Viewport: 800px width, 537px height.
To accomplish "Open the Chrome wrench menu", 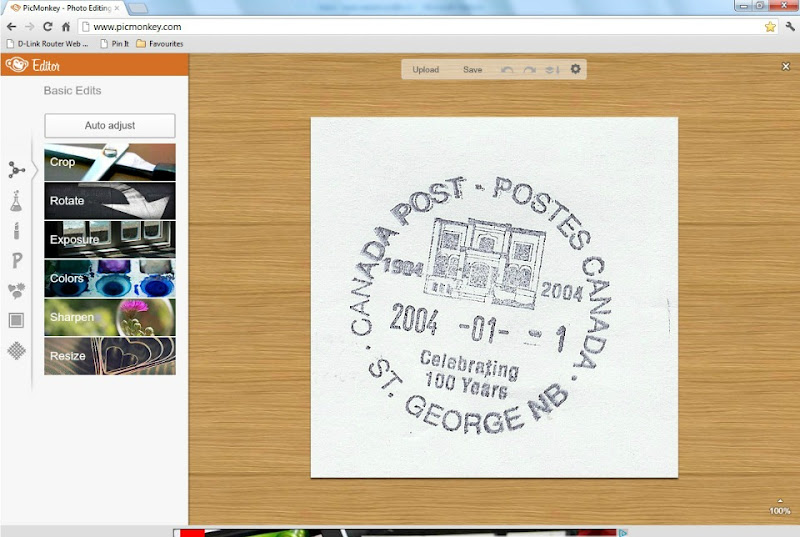I will [790, 27].
